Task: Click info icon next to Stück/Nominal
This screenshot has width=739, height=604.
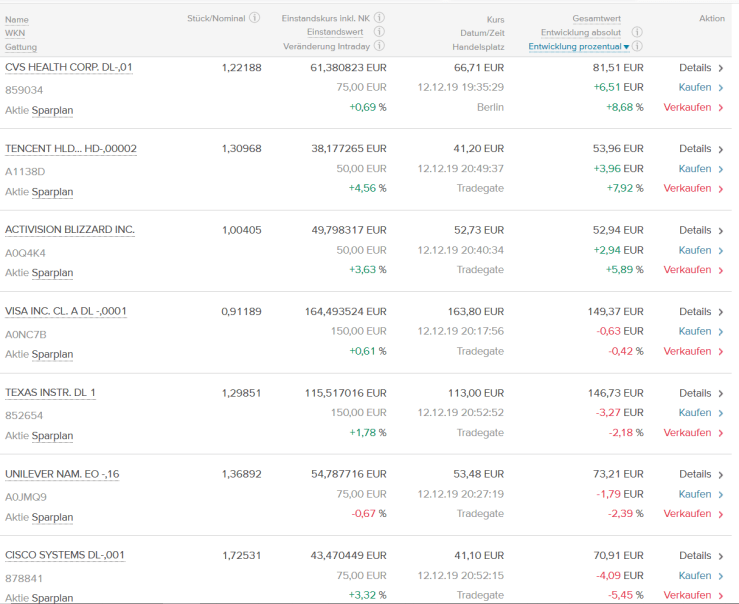Action: (x=255, y=18)
